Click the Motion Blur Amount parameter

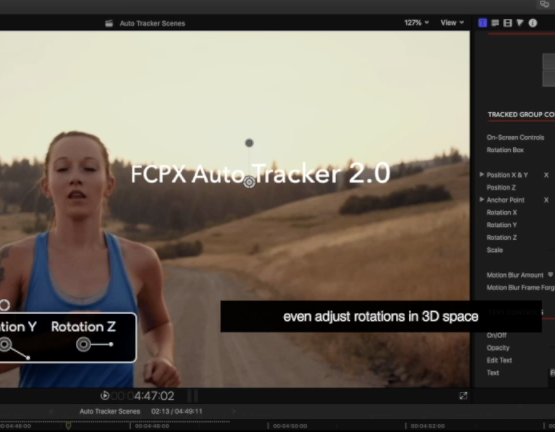pos(515,275)
